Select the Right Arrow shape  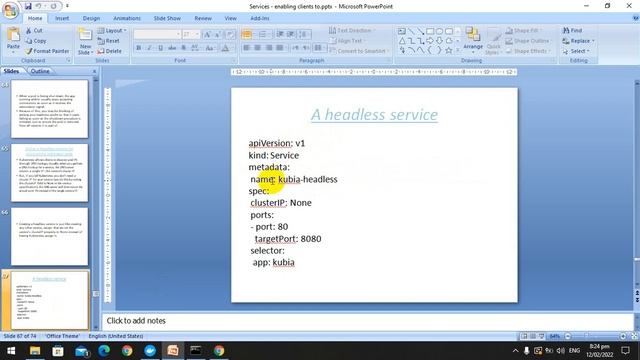[430, 41]
